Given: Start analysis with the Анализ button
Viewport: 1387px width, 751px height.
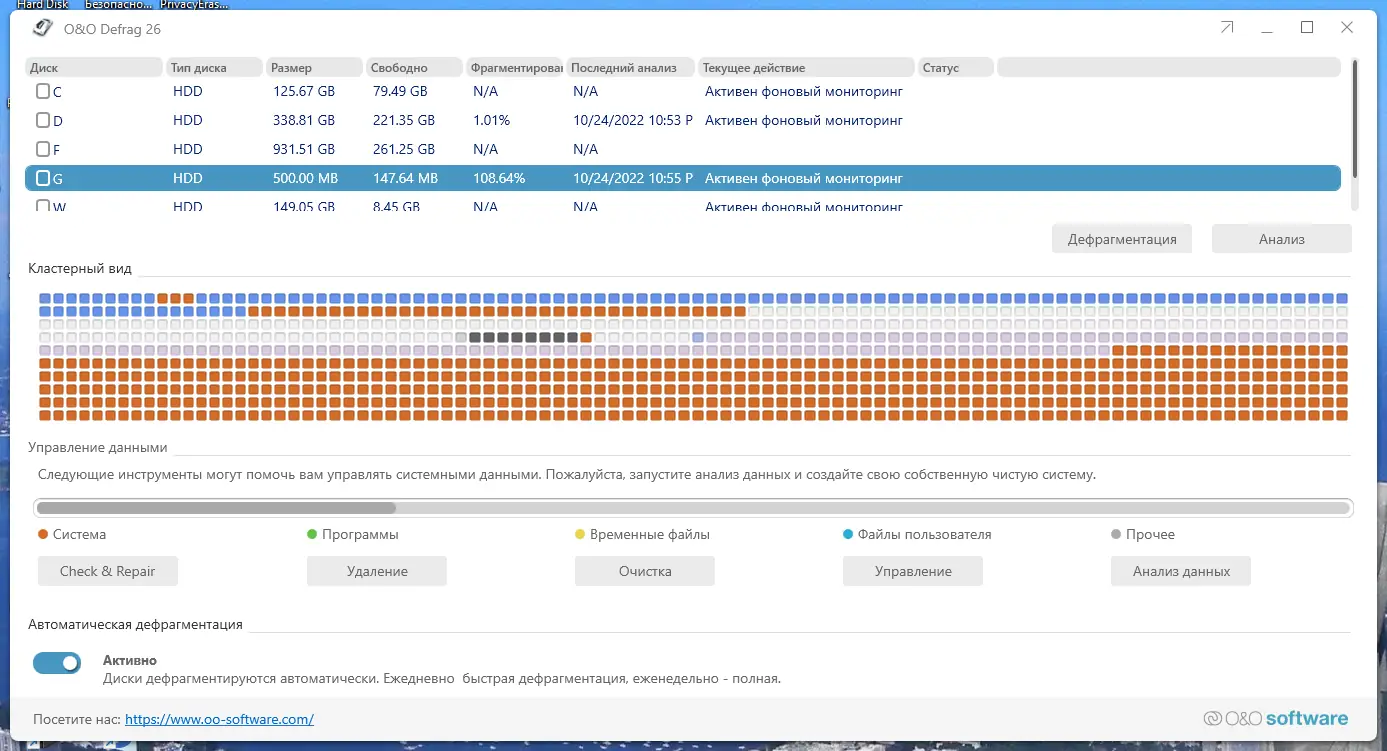Looking at the screenshot, I should (x=1281, y=238).
